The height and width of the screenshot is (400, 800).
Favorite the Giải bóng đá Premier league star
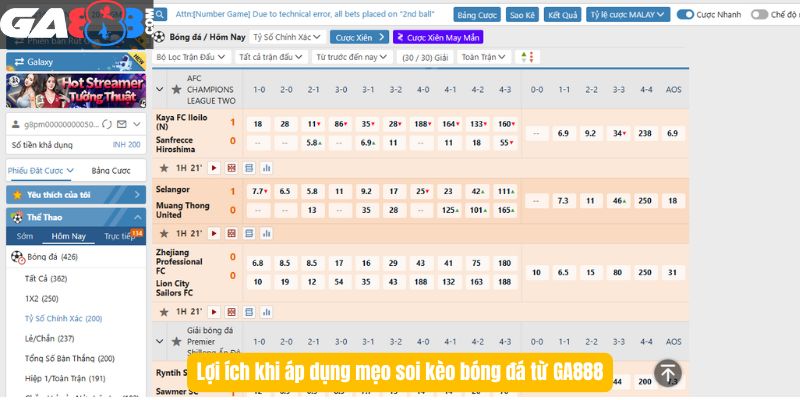pos(177,341)
